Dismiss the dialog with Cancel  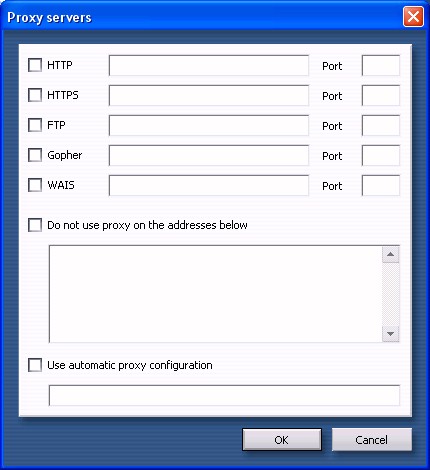click(x=372, y=440)
